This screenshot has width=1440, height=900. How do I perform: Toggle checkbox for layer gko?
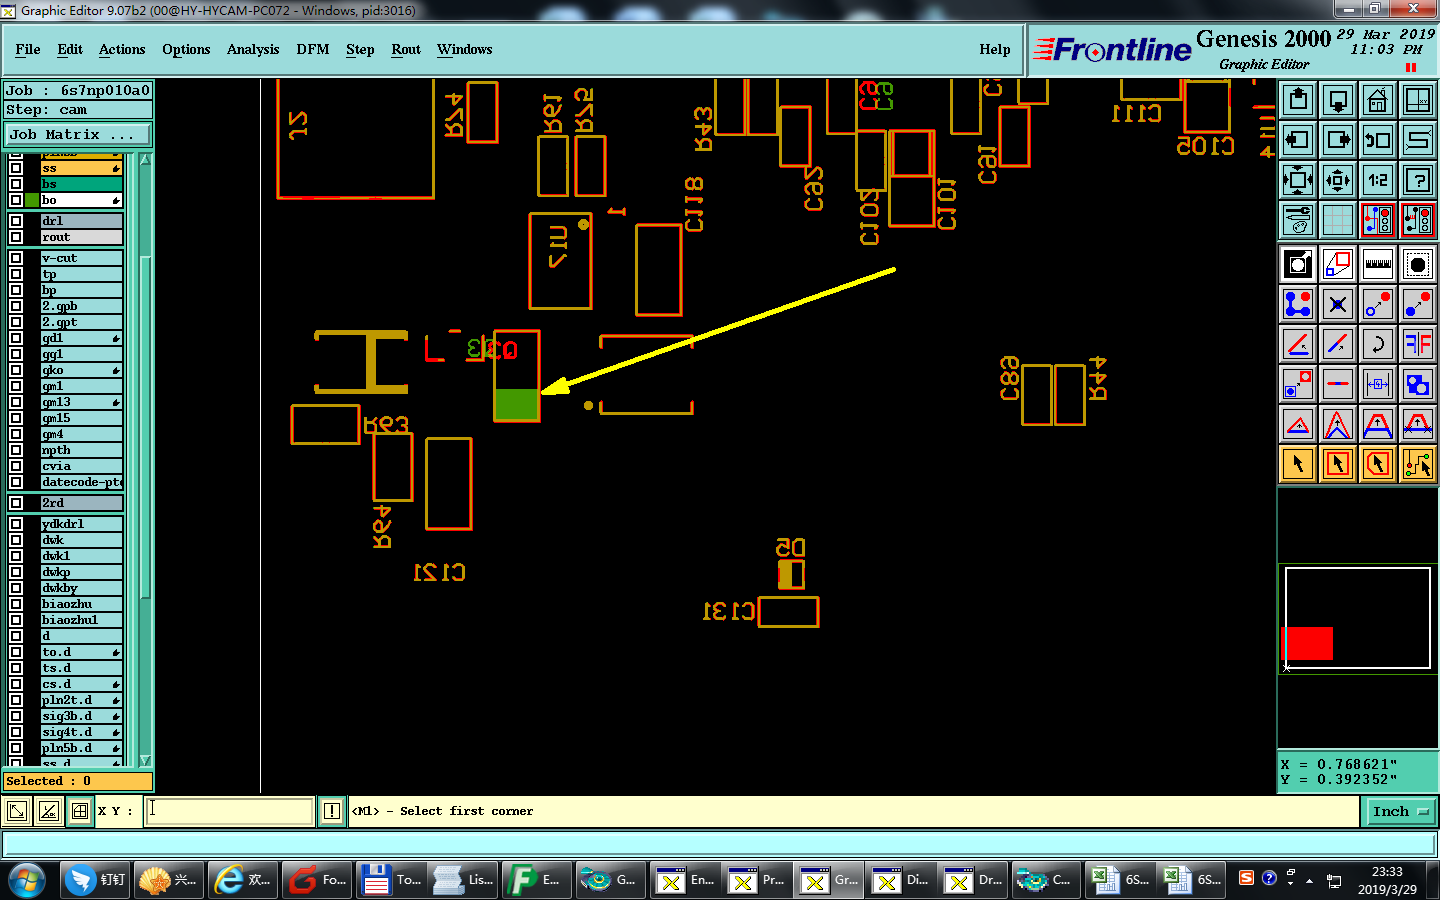(16, 370)
